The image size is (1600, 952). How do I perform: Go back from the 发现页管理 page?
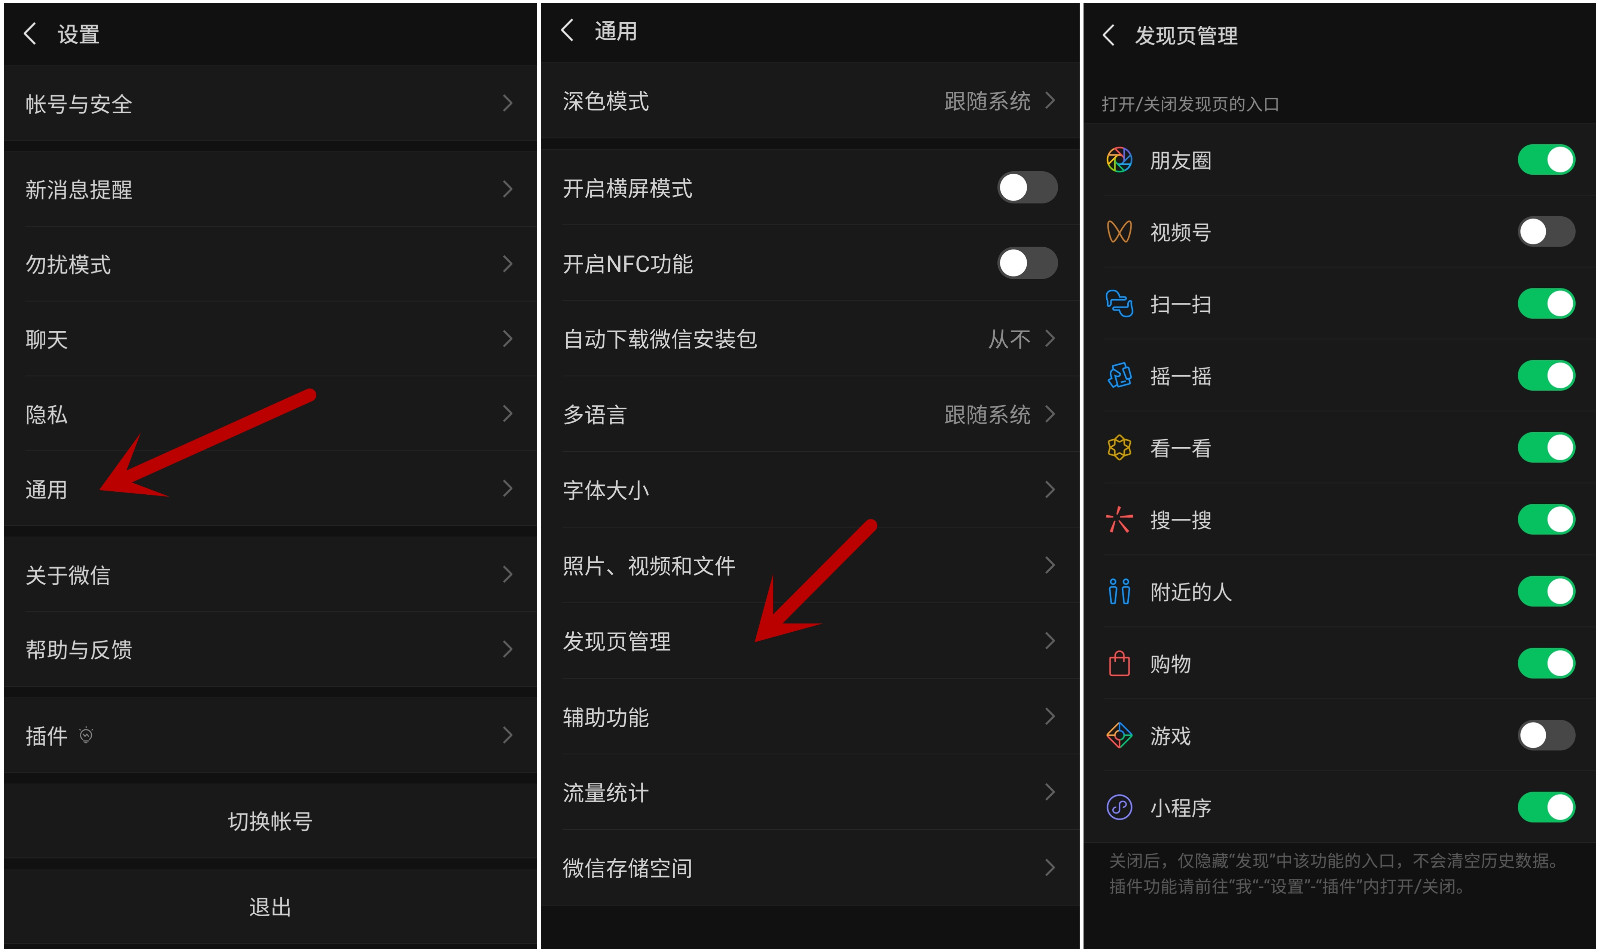coord(1109,36)
